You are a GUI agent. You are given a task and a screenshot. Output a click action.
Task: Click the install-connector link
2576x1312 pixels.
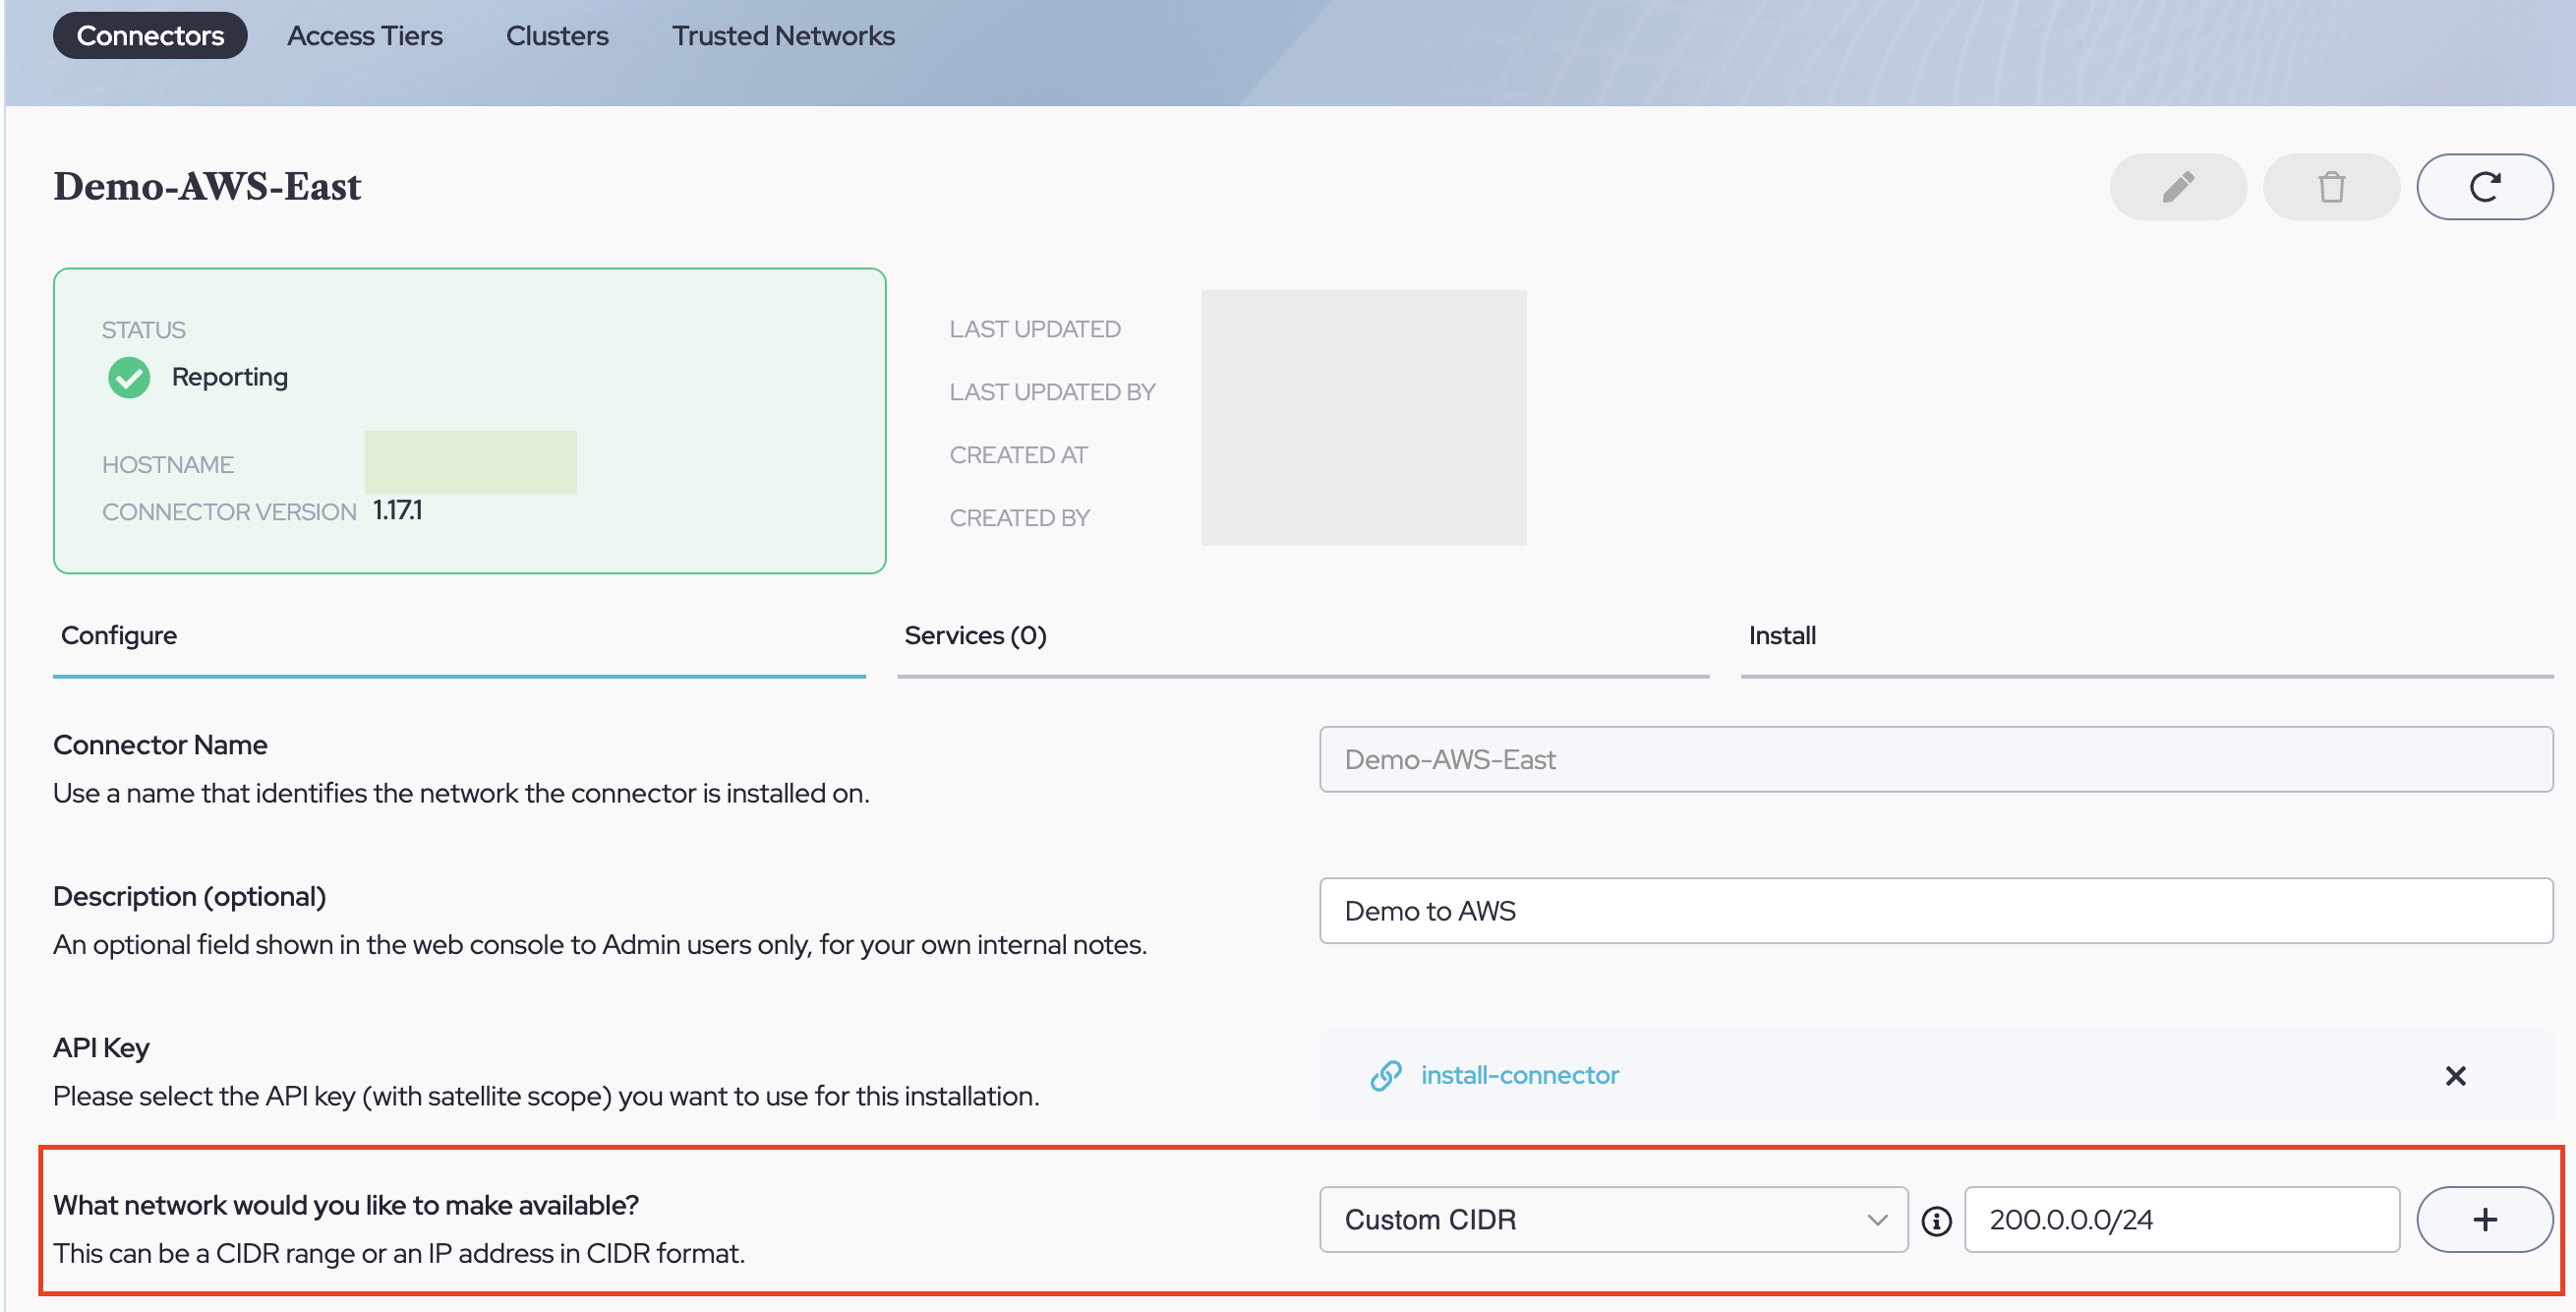tap(1519, 1076)
